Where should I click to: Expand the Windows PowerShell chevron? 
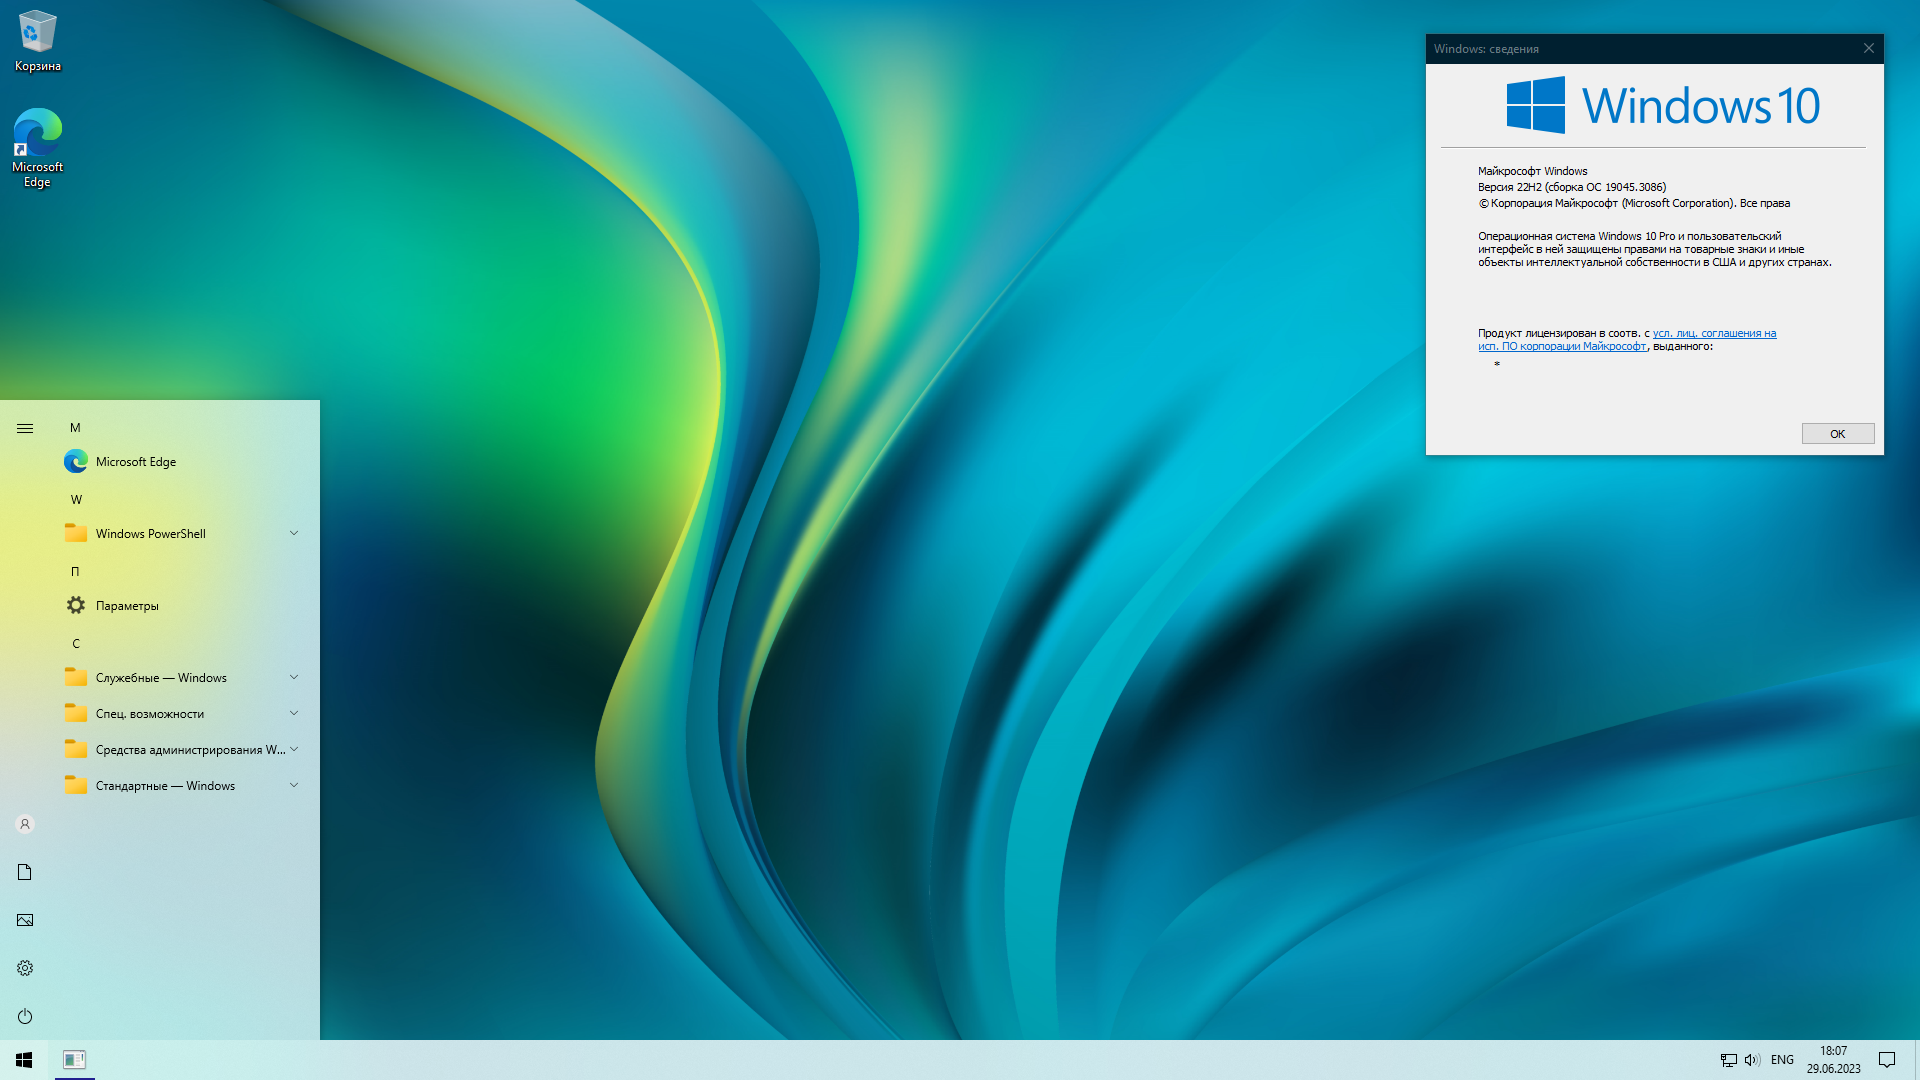[x=294, y=534]
